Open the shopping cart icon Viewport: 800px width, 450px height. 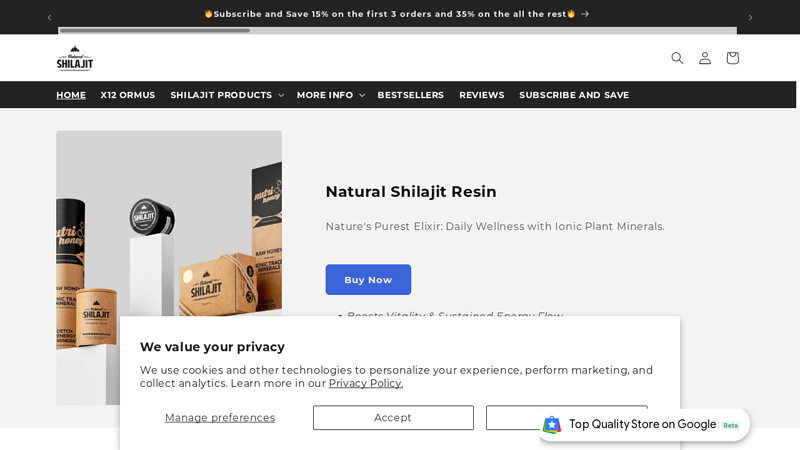pyautogui.click(x=732, y=58)
